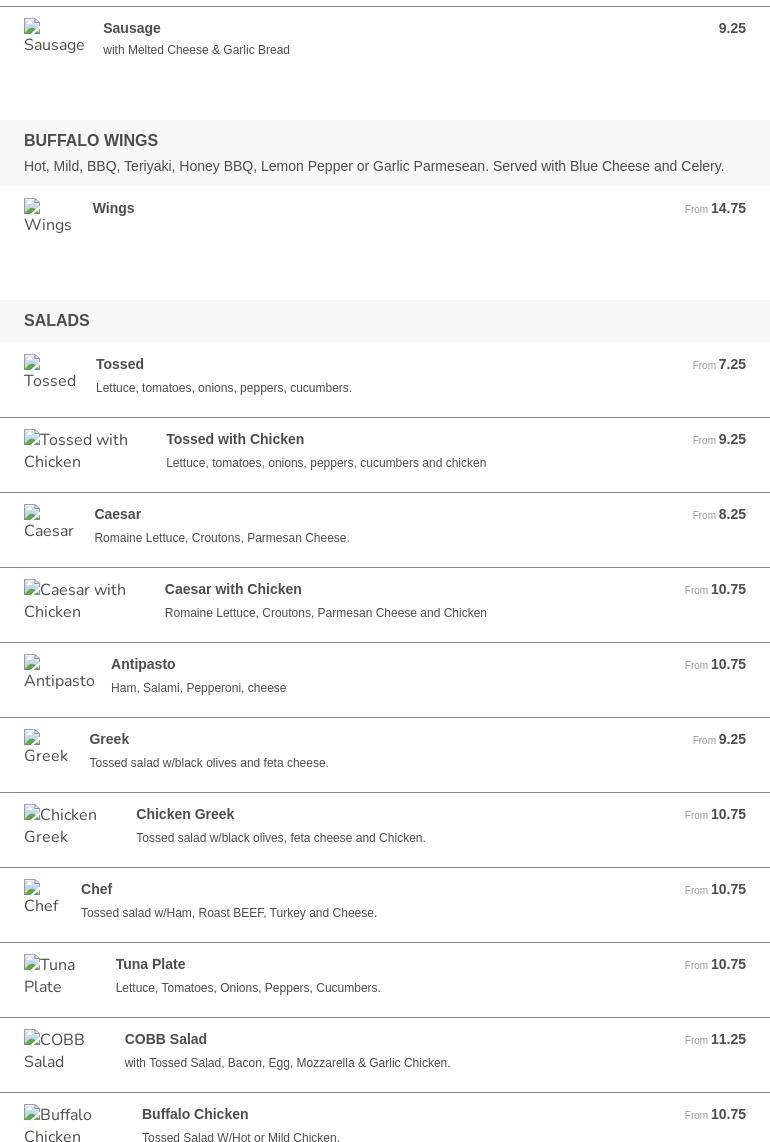
Task: Click the Sausage item thumbnail image
Action: 54,37
